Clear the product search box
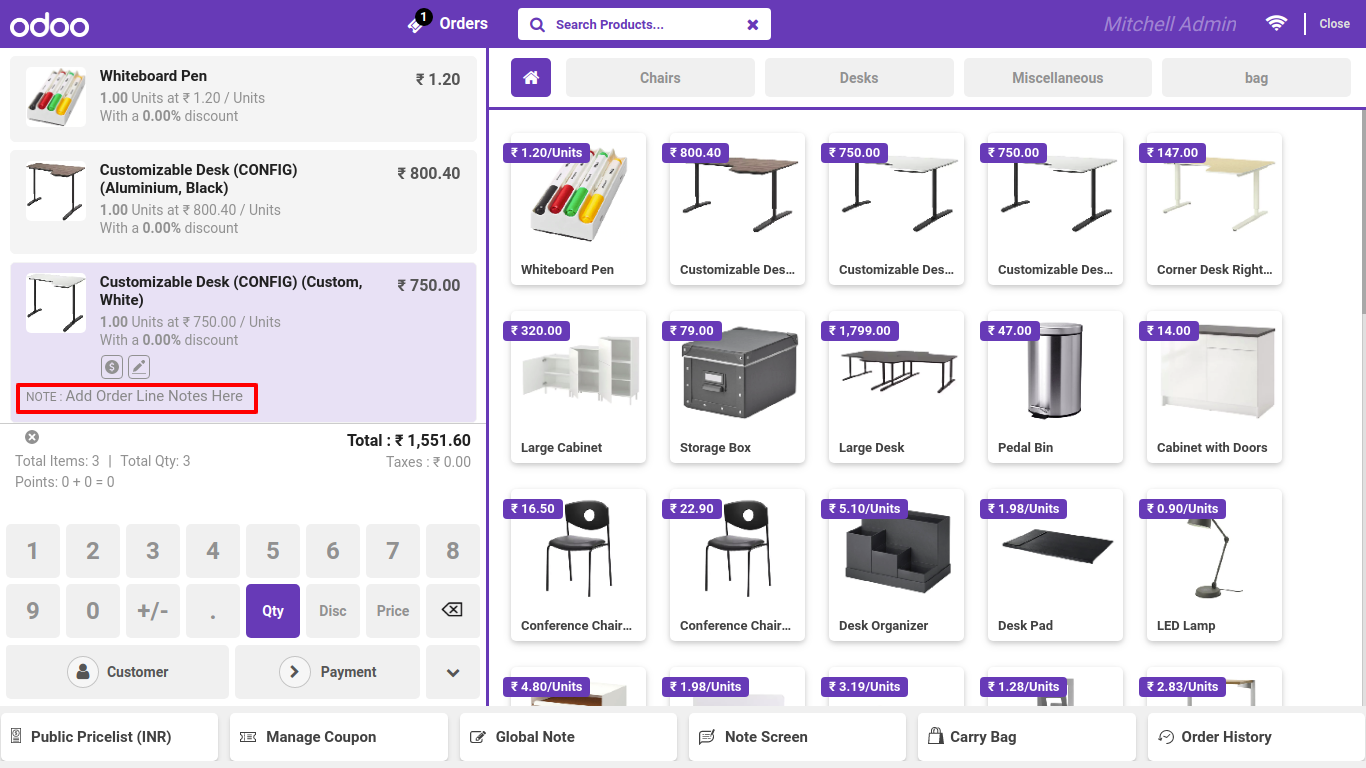1366x768 pixels. click(x=753, y=25)
